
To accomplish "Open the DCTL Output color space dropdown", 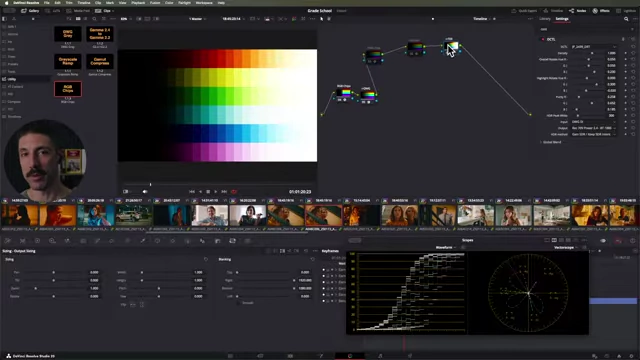I will coord(594,128).
